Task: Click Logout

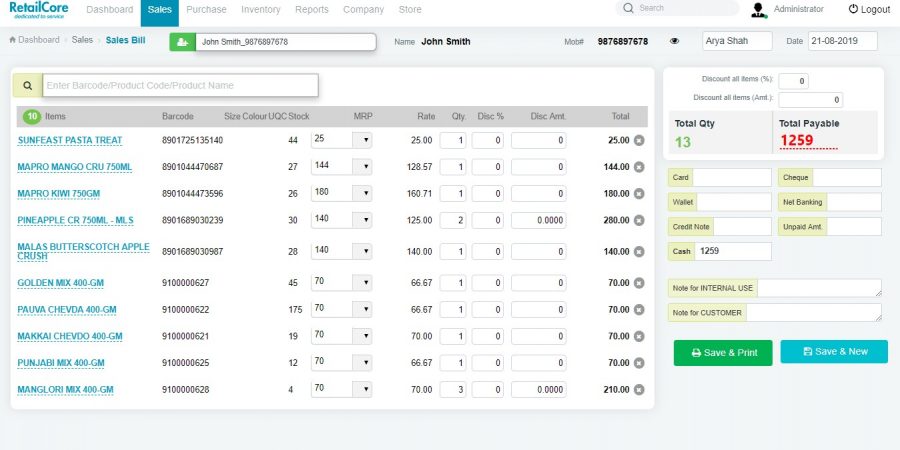Action: (870, 10)
